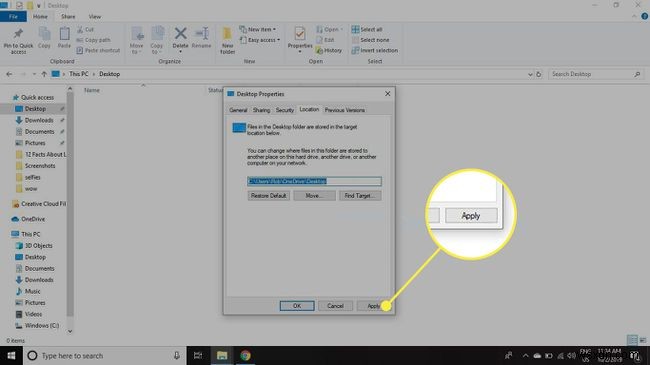650x365 pixels.
Task: Expand the Open dropdown in ribbon
Action: 330,29
